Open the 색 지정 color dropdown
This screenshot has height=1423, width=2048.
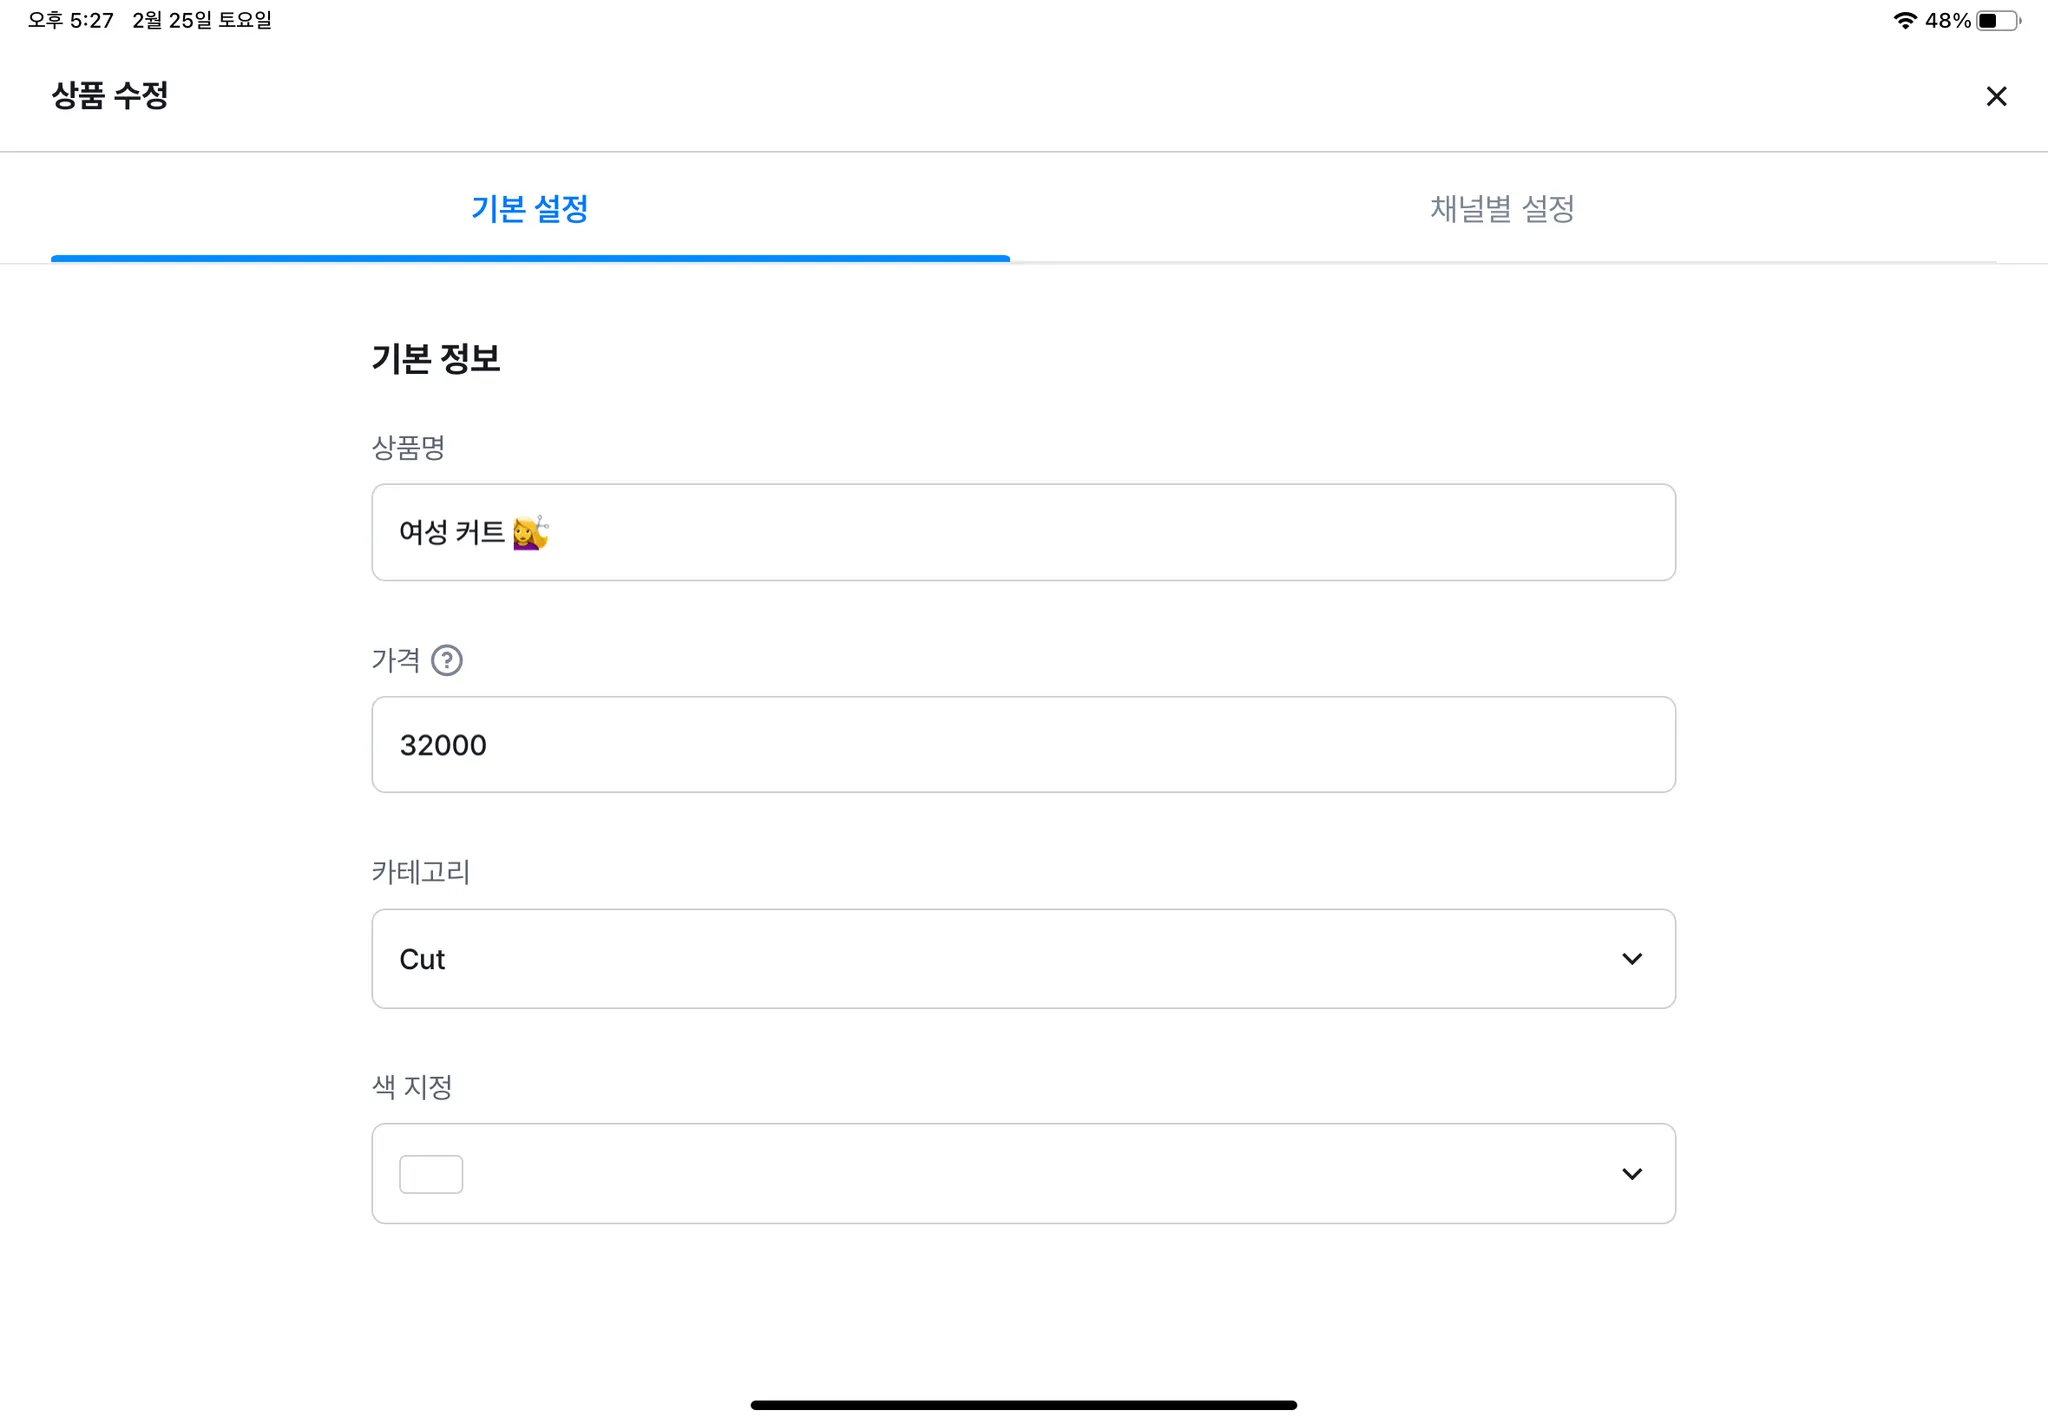[x=1022, y=1173]
